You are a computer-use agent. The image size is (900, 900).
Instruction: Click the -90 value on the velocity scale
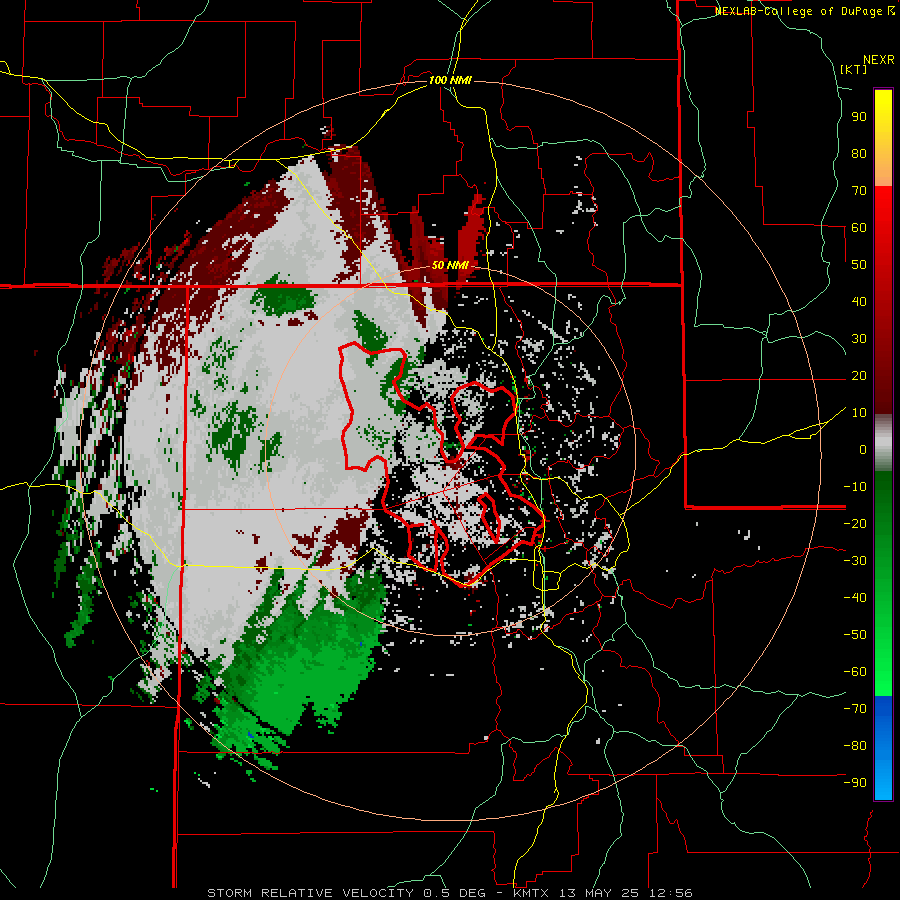click(x=855, y=783)
